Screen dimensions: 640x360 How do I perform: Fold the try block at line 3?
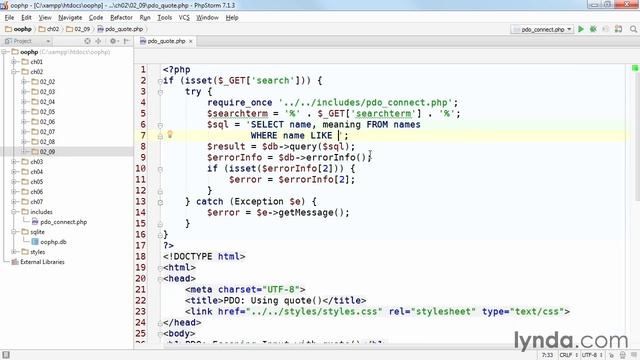click(160, 92)
